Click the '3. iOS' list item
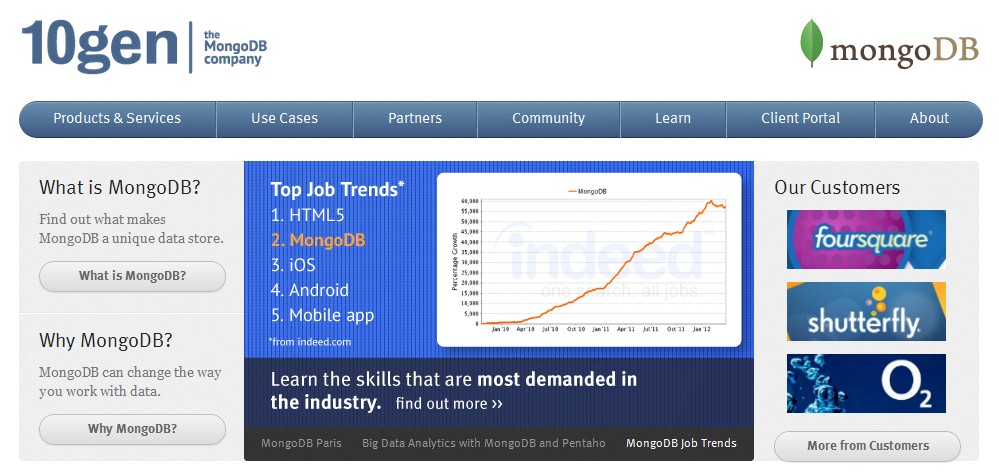Image resolution: width=999 pixels, height=476 pixels. (x=292, y=265)
